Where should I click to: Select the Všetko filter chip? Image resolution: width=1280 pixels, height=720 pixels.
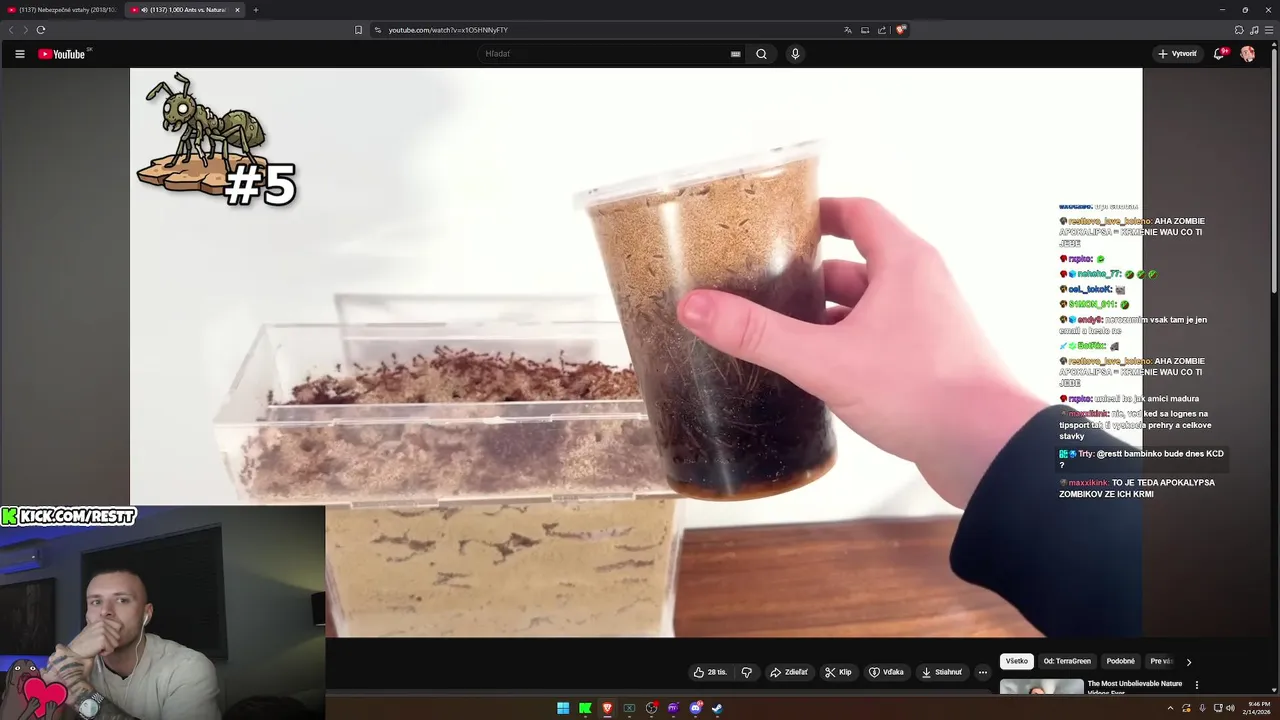pos(1017,661)
